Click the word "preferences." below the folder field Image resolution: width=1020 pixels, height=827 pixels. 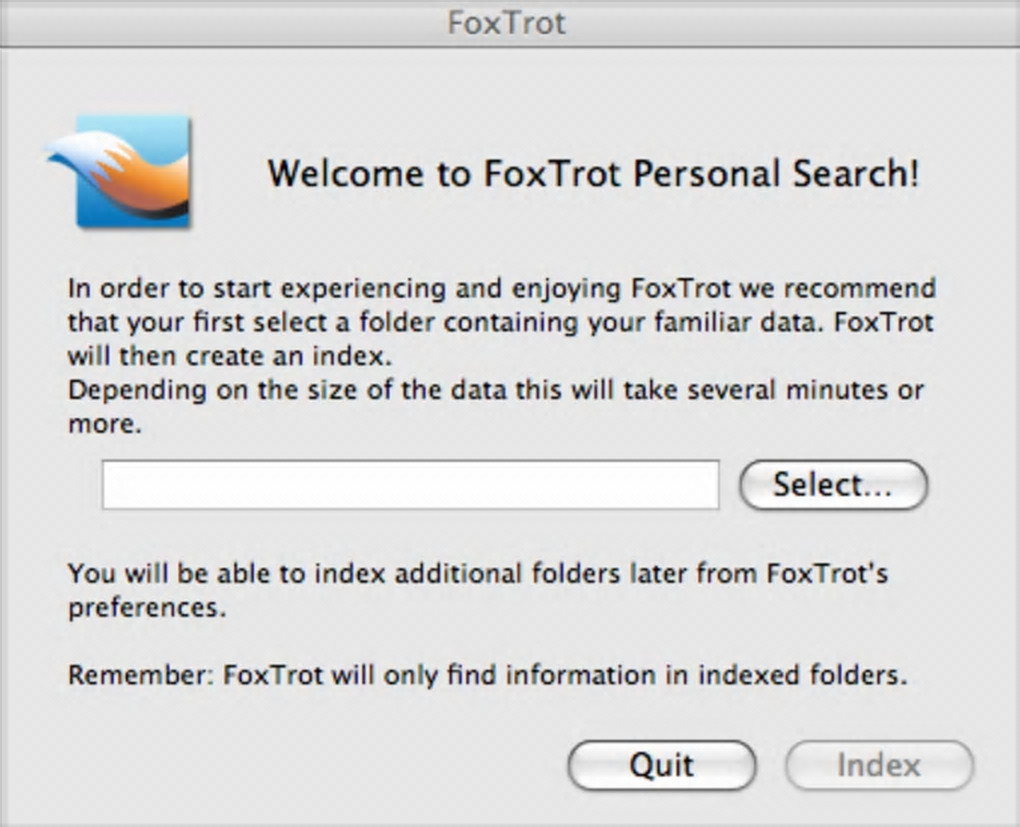coord(147,608)
